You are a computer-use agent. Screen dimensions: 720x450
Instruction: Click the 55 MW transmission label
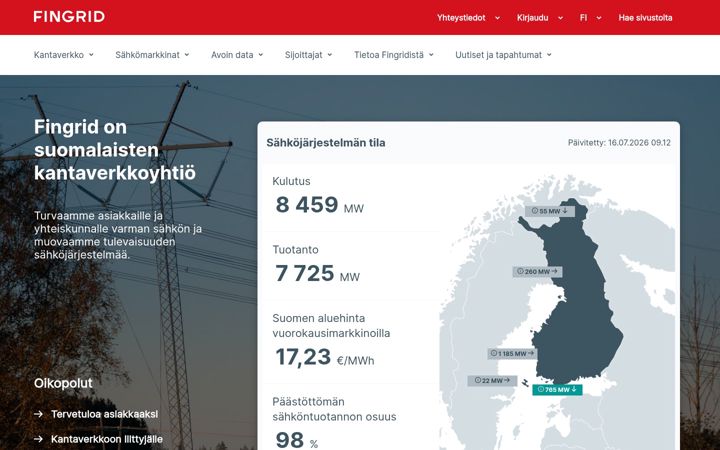tap(550, 211)
